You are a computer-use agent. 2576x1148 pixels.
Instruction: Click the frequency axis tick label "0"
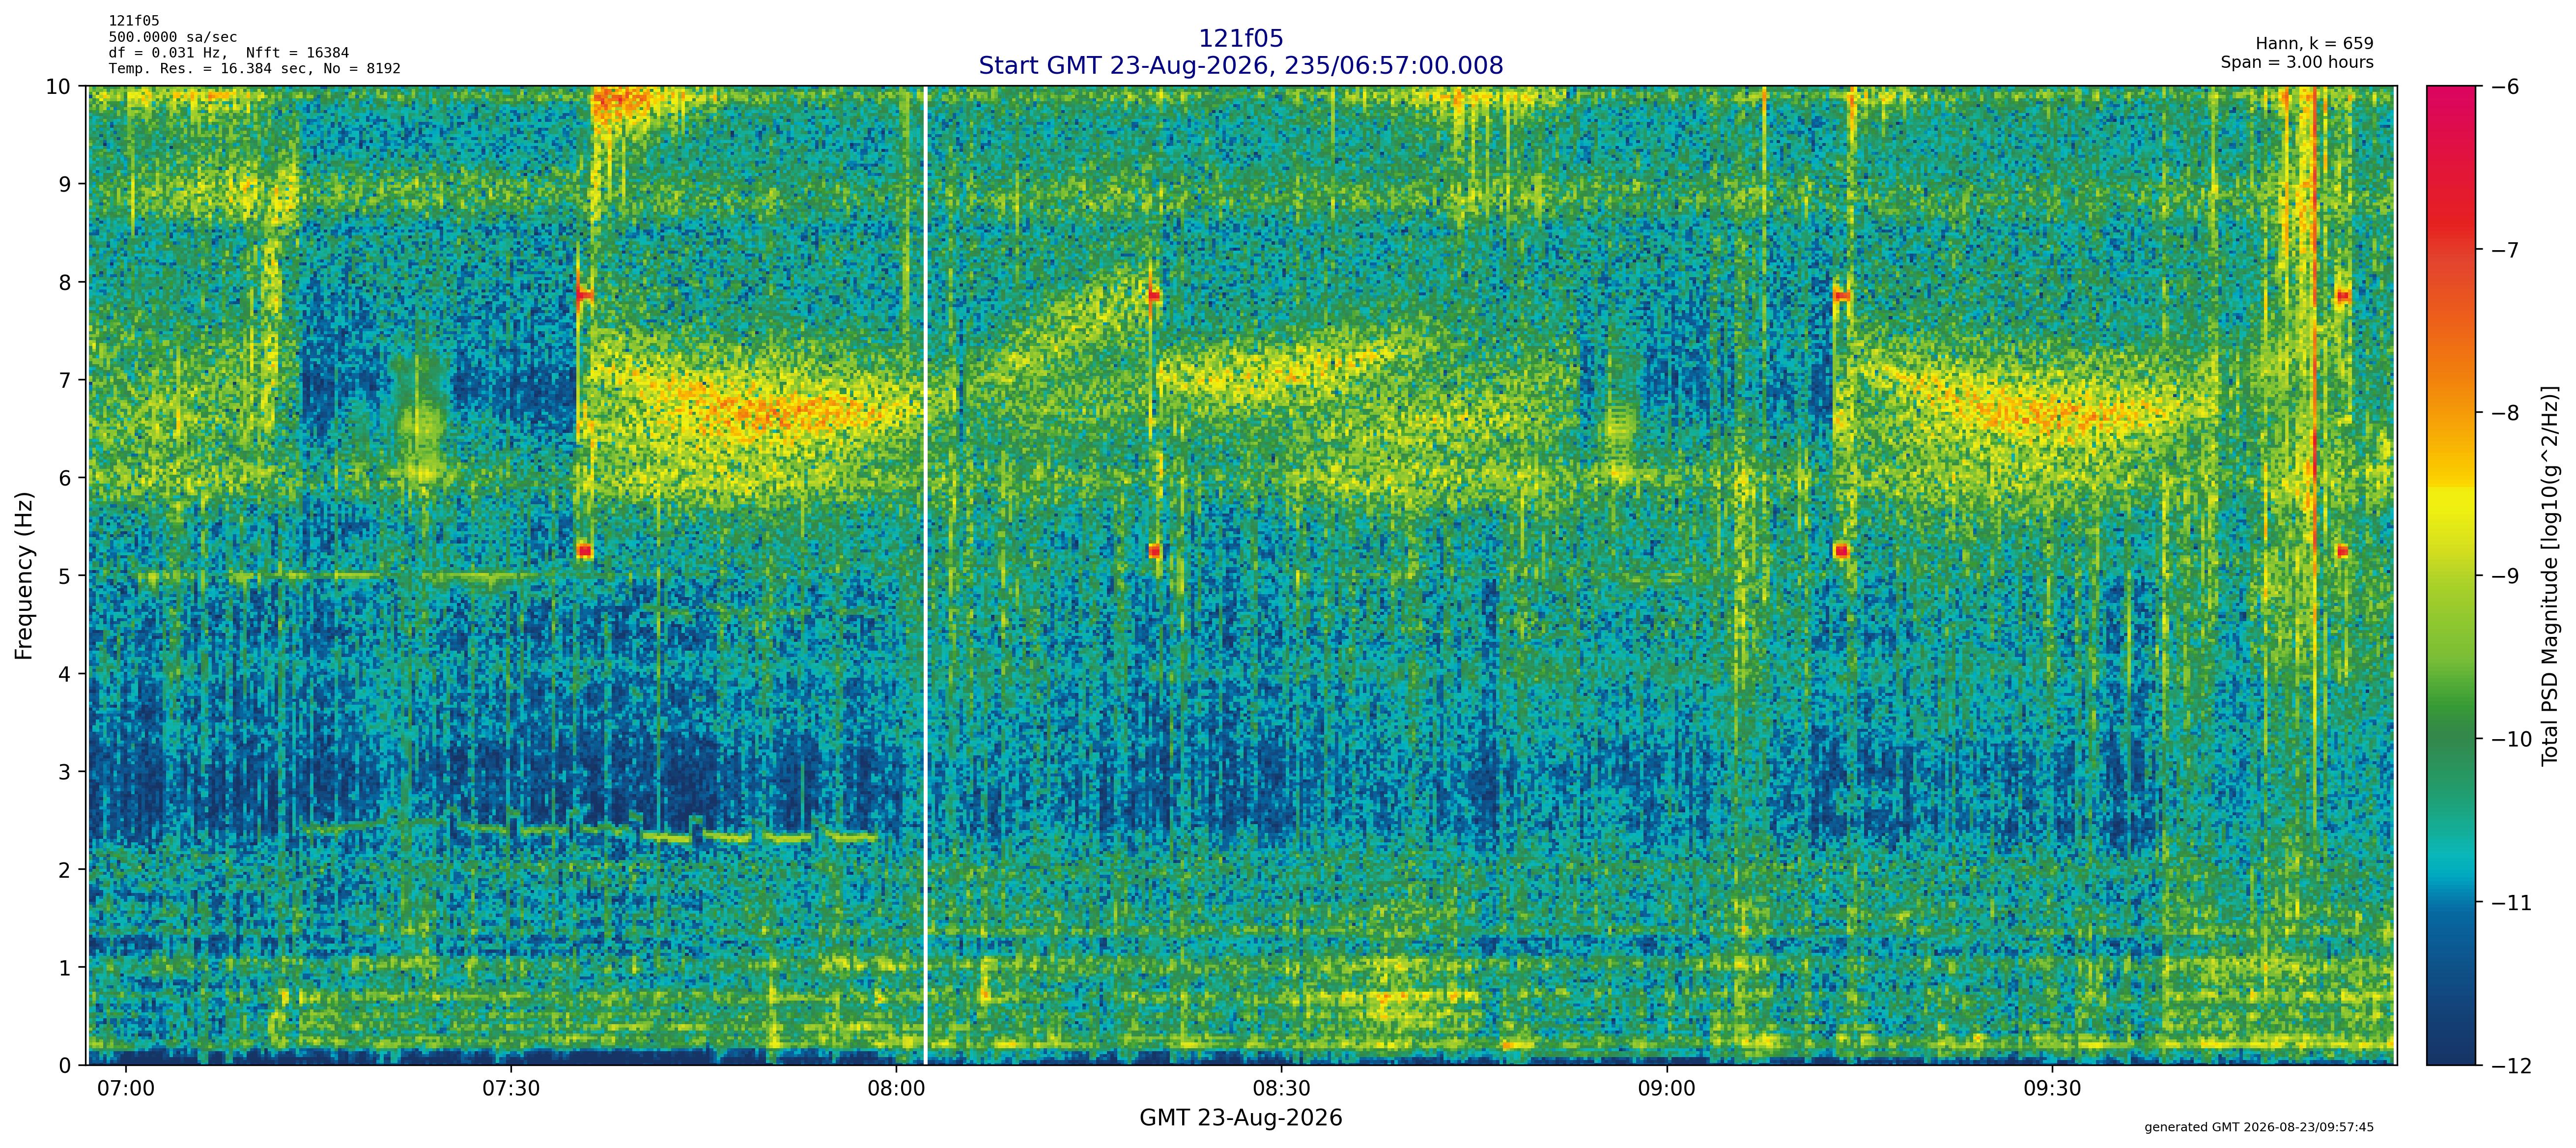pyautogui.click(x=65, y=1066)
